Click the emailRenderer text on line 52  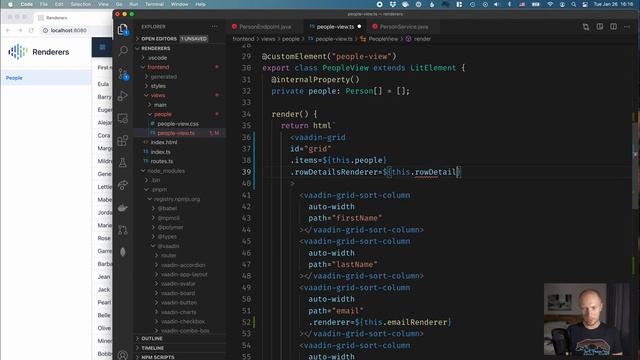point(416,322)
